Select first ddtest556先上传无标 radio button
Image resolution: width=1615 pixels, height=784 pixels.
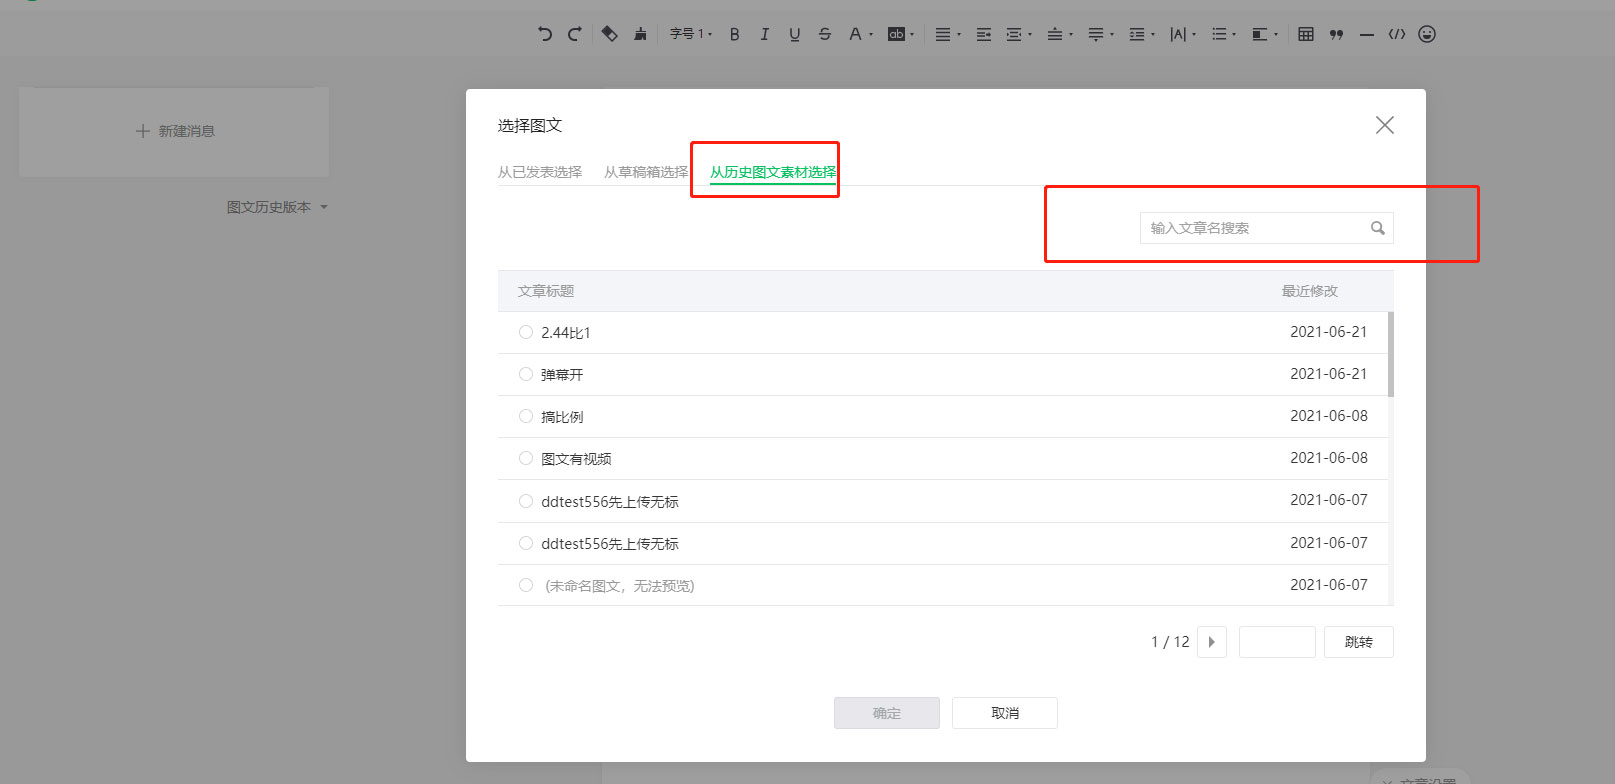tap(526, 501)
